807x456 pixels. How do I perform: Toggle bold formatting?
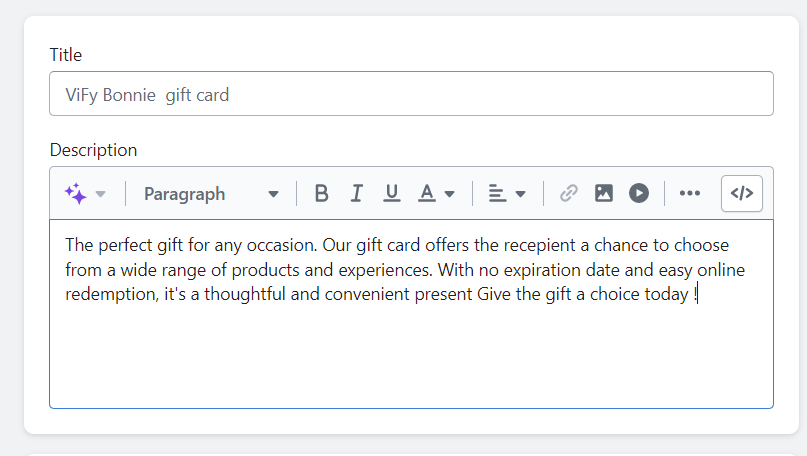[321, 194]
